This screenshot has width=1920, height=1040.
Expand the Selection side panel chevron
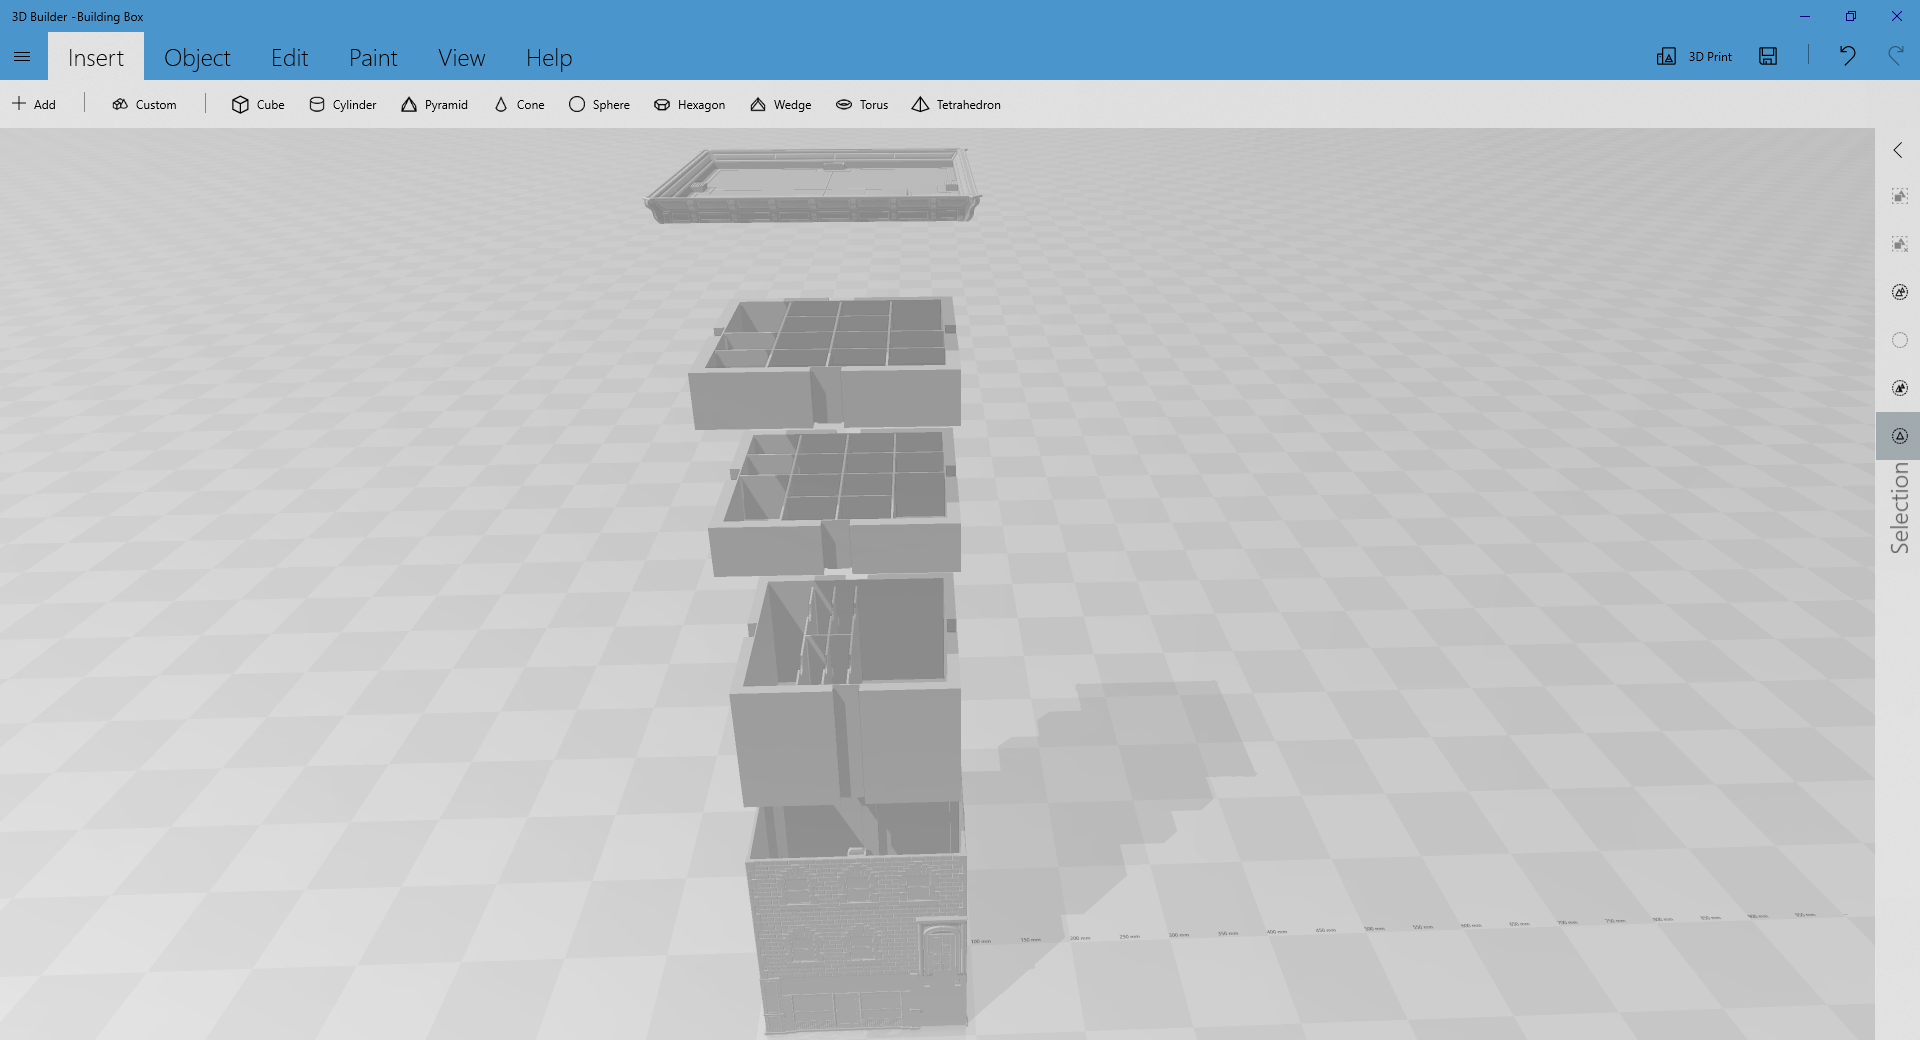[1898, 150]
